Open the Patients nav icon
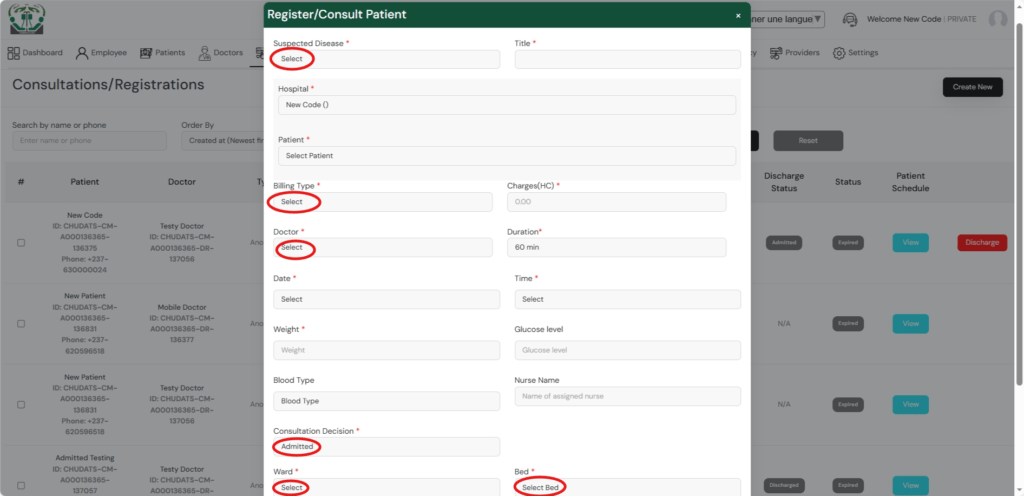Screen dimensions: 1024x496 pos(146,53)
